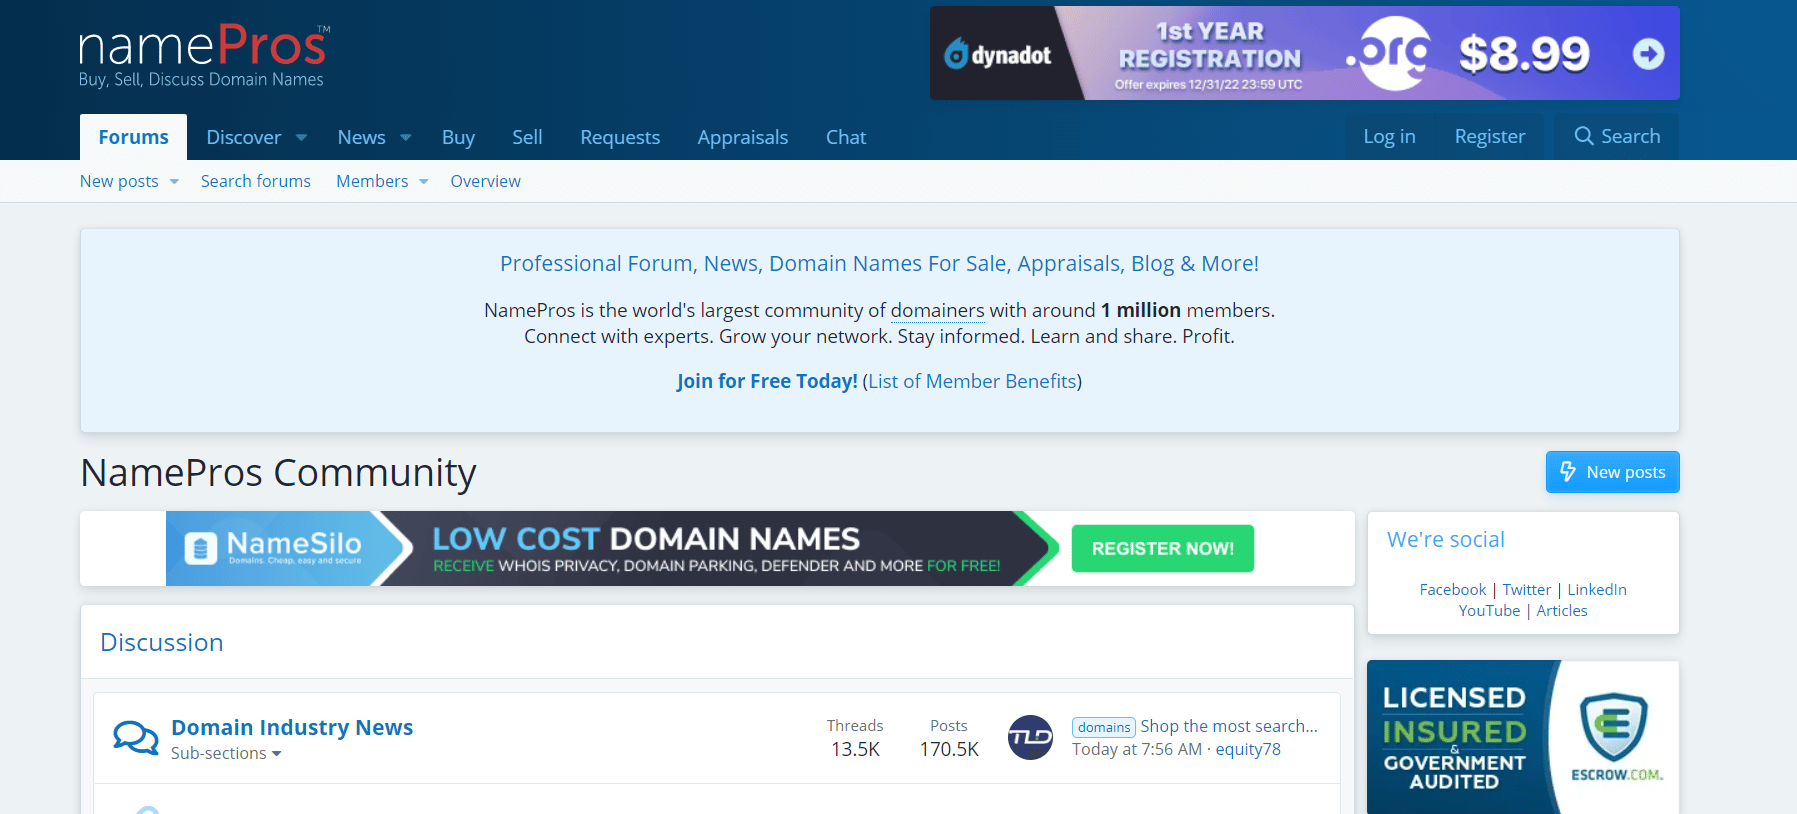Open the Facebook social link
The image size is (1797, 814).
click(1453, 590)
